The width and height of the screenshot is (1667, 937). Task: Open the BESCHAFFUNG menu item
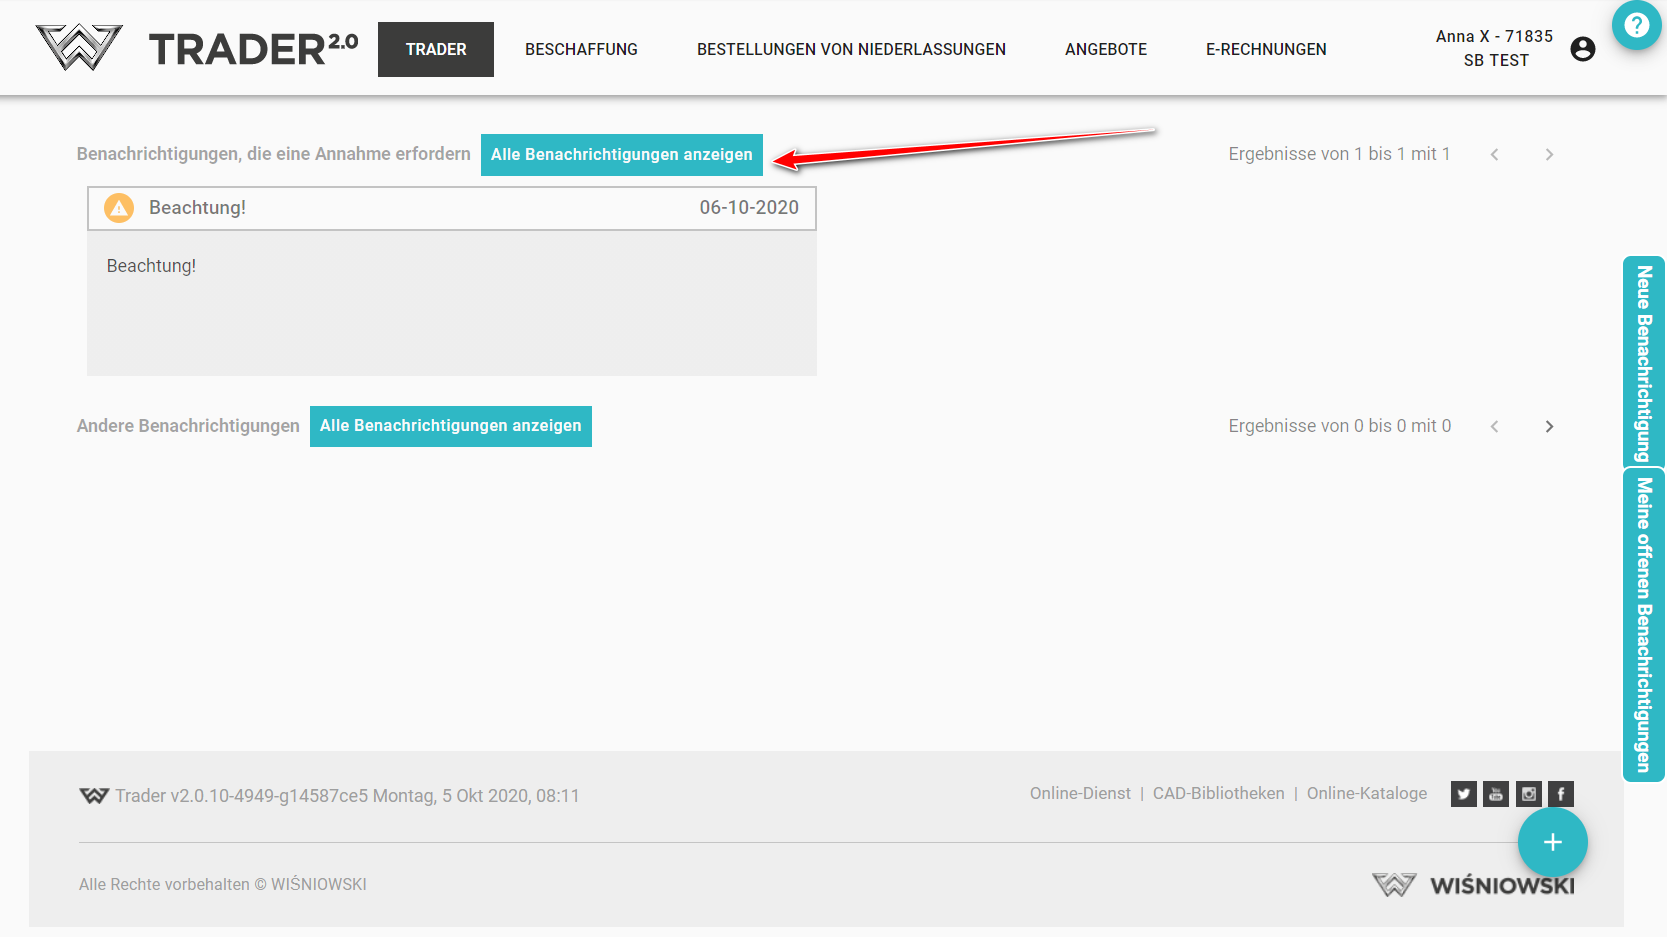coord(581,49)
